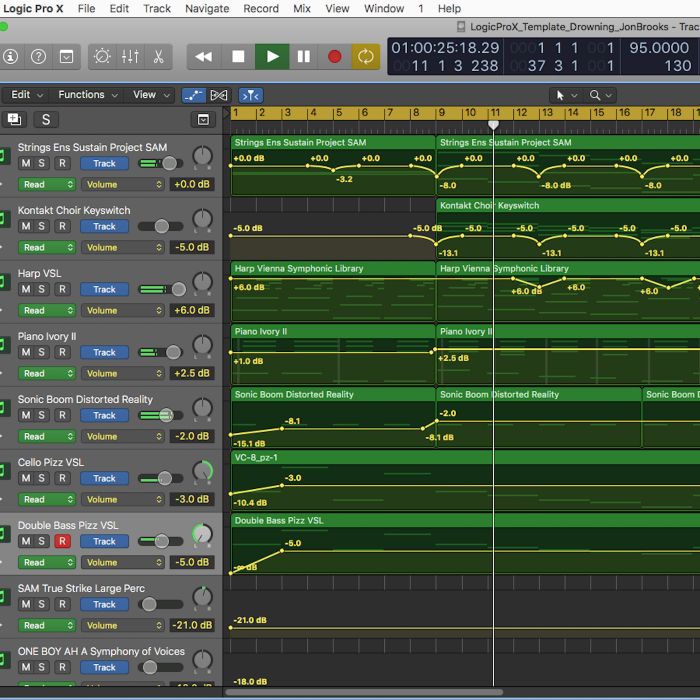Screen dimensions: 700x700
Task: Click Track button on Cello Pizz VSL
Action: coord(104,478)
